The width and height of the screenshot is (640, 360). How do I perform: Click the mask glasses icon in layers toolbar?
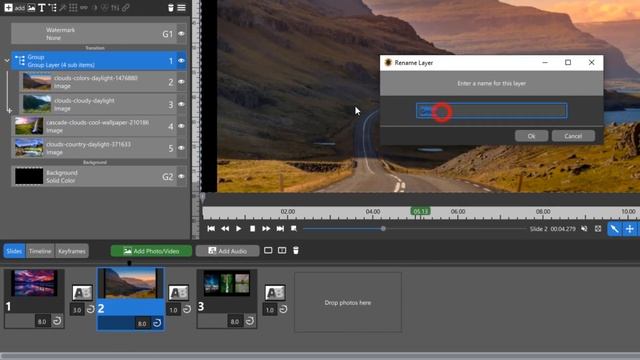click(x=84, y=8)
